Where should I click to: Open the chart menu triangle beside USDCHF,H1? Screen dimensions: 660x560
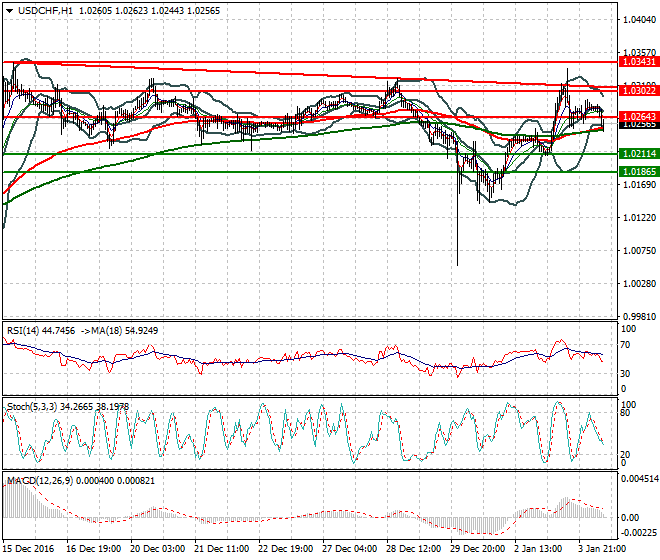tap(9, 11)
